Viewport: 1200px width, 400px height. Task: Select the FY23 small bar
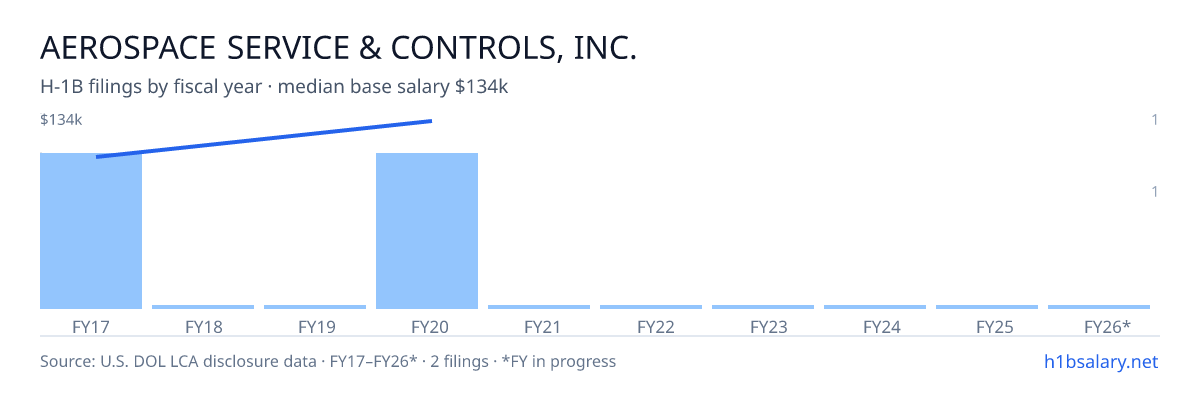[763, 307]
